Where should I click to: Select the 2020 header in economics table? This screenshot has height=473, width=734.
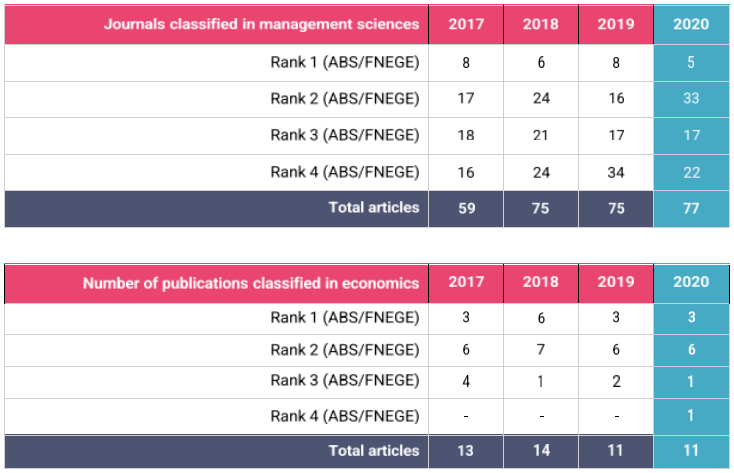(x=691, y=283)
